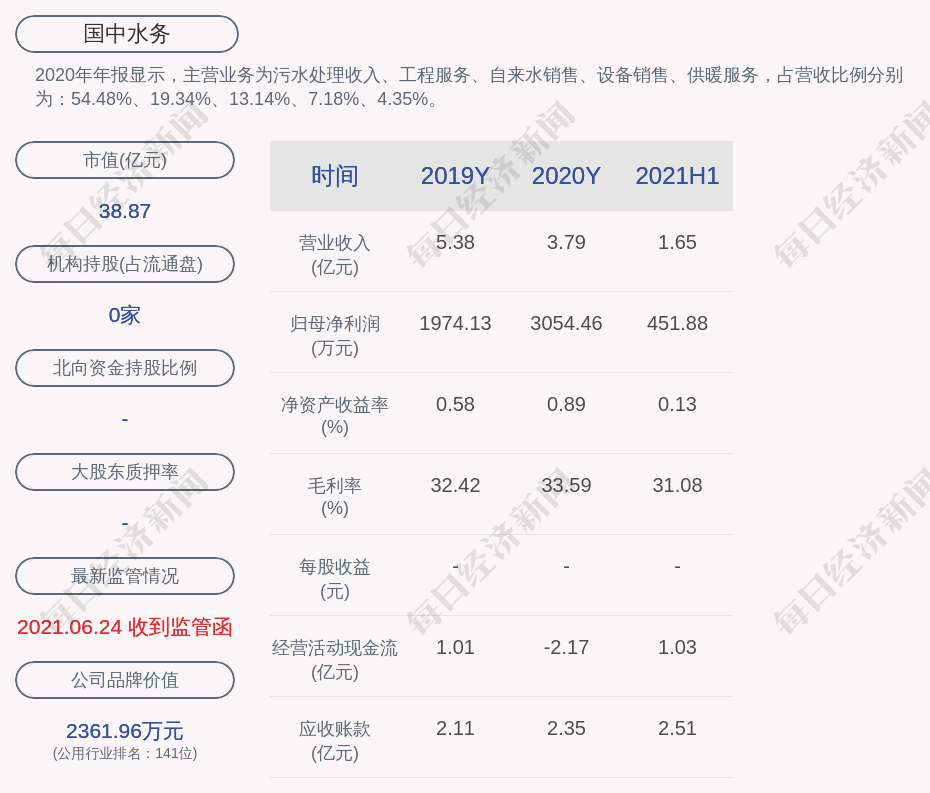
Task: Click ROE value 0.58
Action: coord(455,405)
